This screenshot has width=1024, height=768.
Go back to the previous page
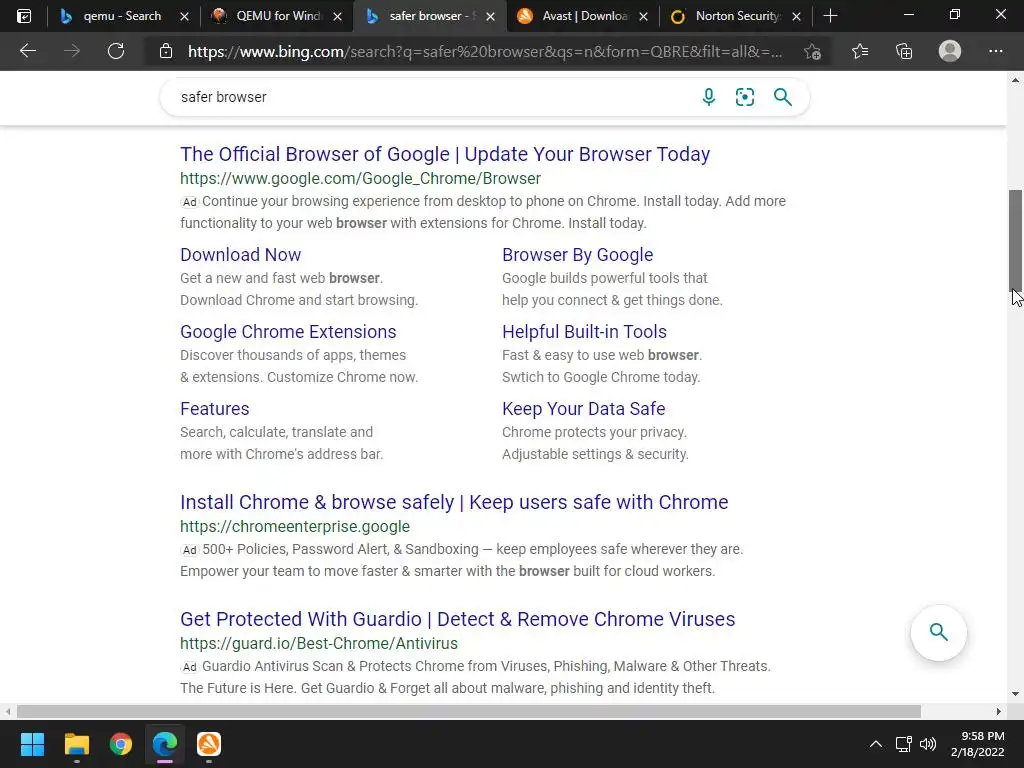(x=27, y=51)
